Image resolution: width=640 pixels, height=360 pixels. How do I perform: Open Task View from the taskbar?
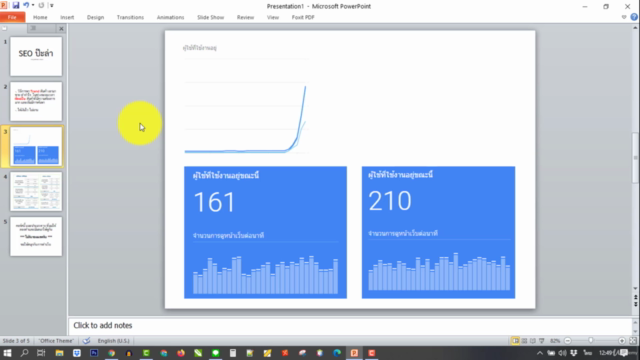pos(41,353)
